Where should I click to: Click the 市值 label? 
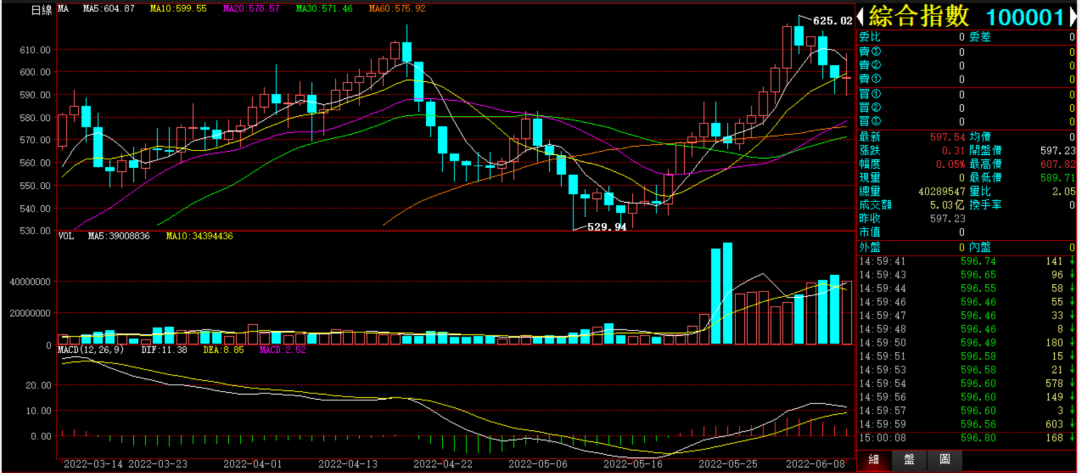(869, 232)
